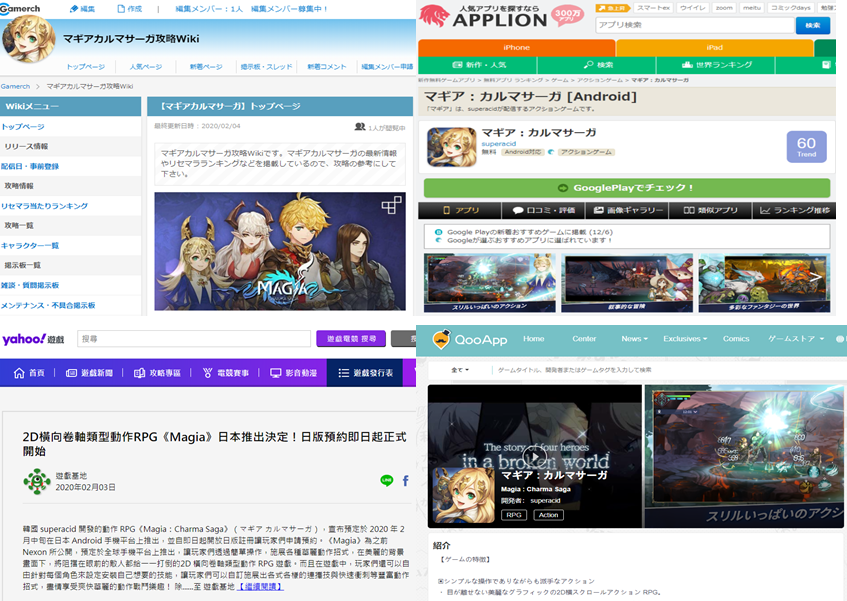Click the Action tag on QooApp
The image size is (847, 601).
[548, 515]
